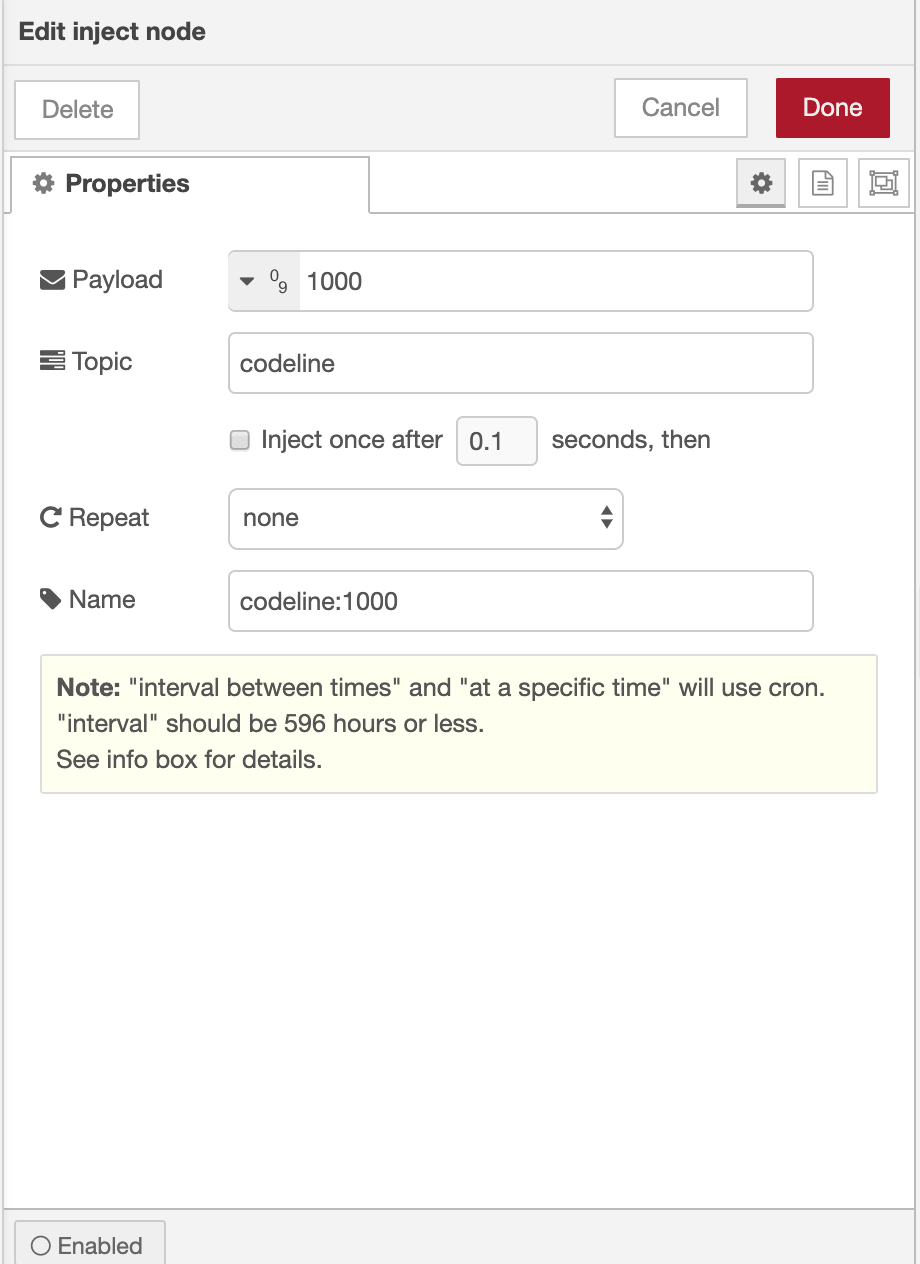Click the inject delay seconds field

point(496,441)
